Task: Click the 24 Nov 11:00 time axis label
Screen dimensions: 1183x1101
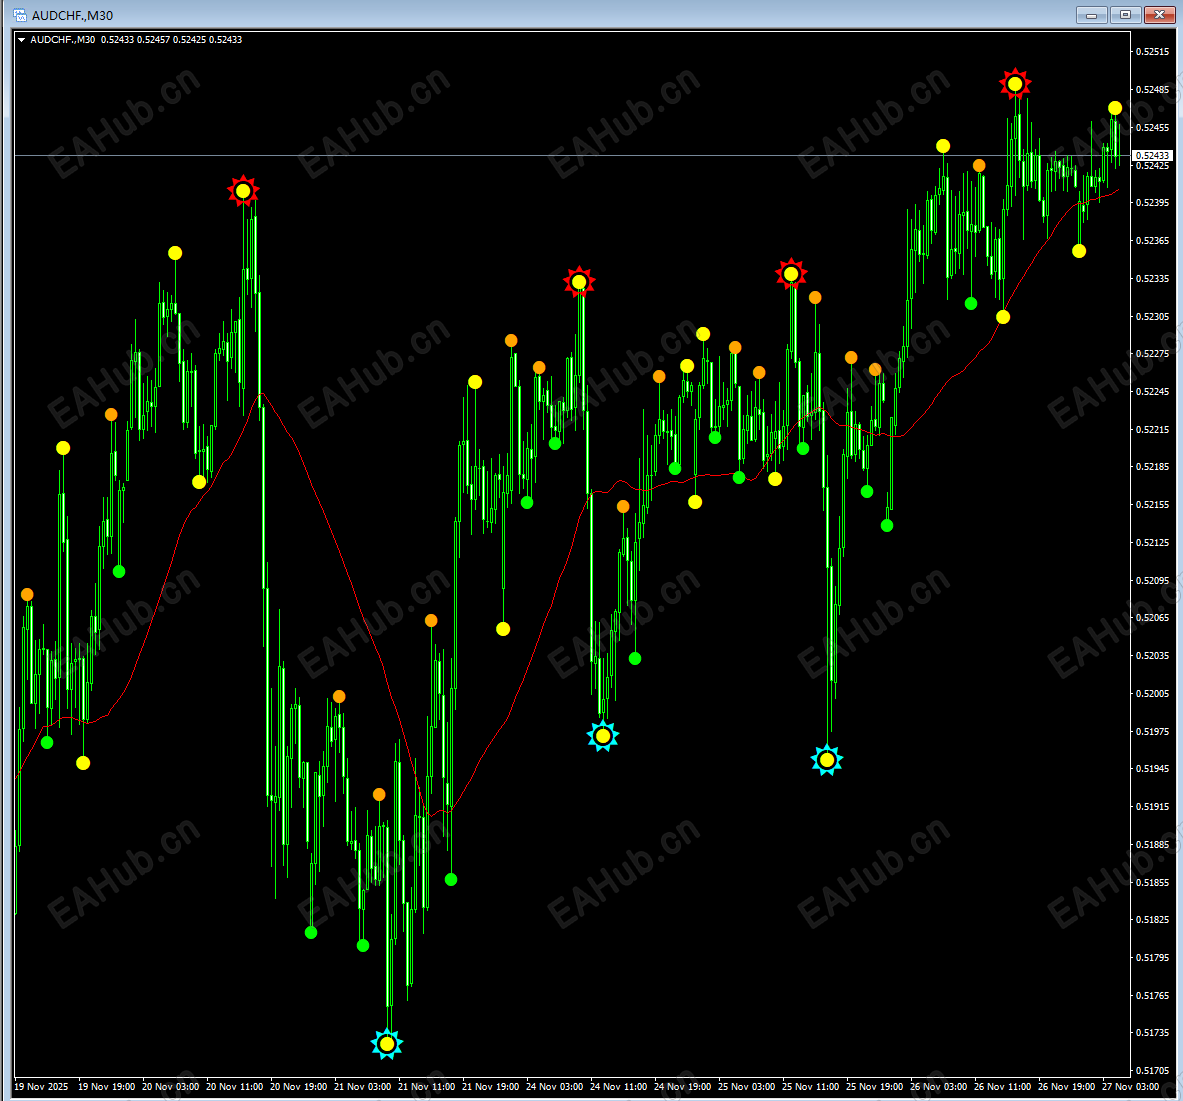Action: point(619,1087)
